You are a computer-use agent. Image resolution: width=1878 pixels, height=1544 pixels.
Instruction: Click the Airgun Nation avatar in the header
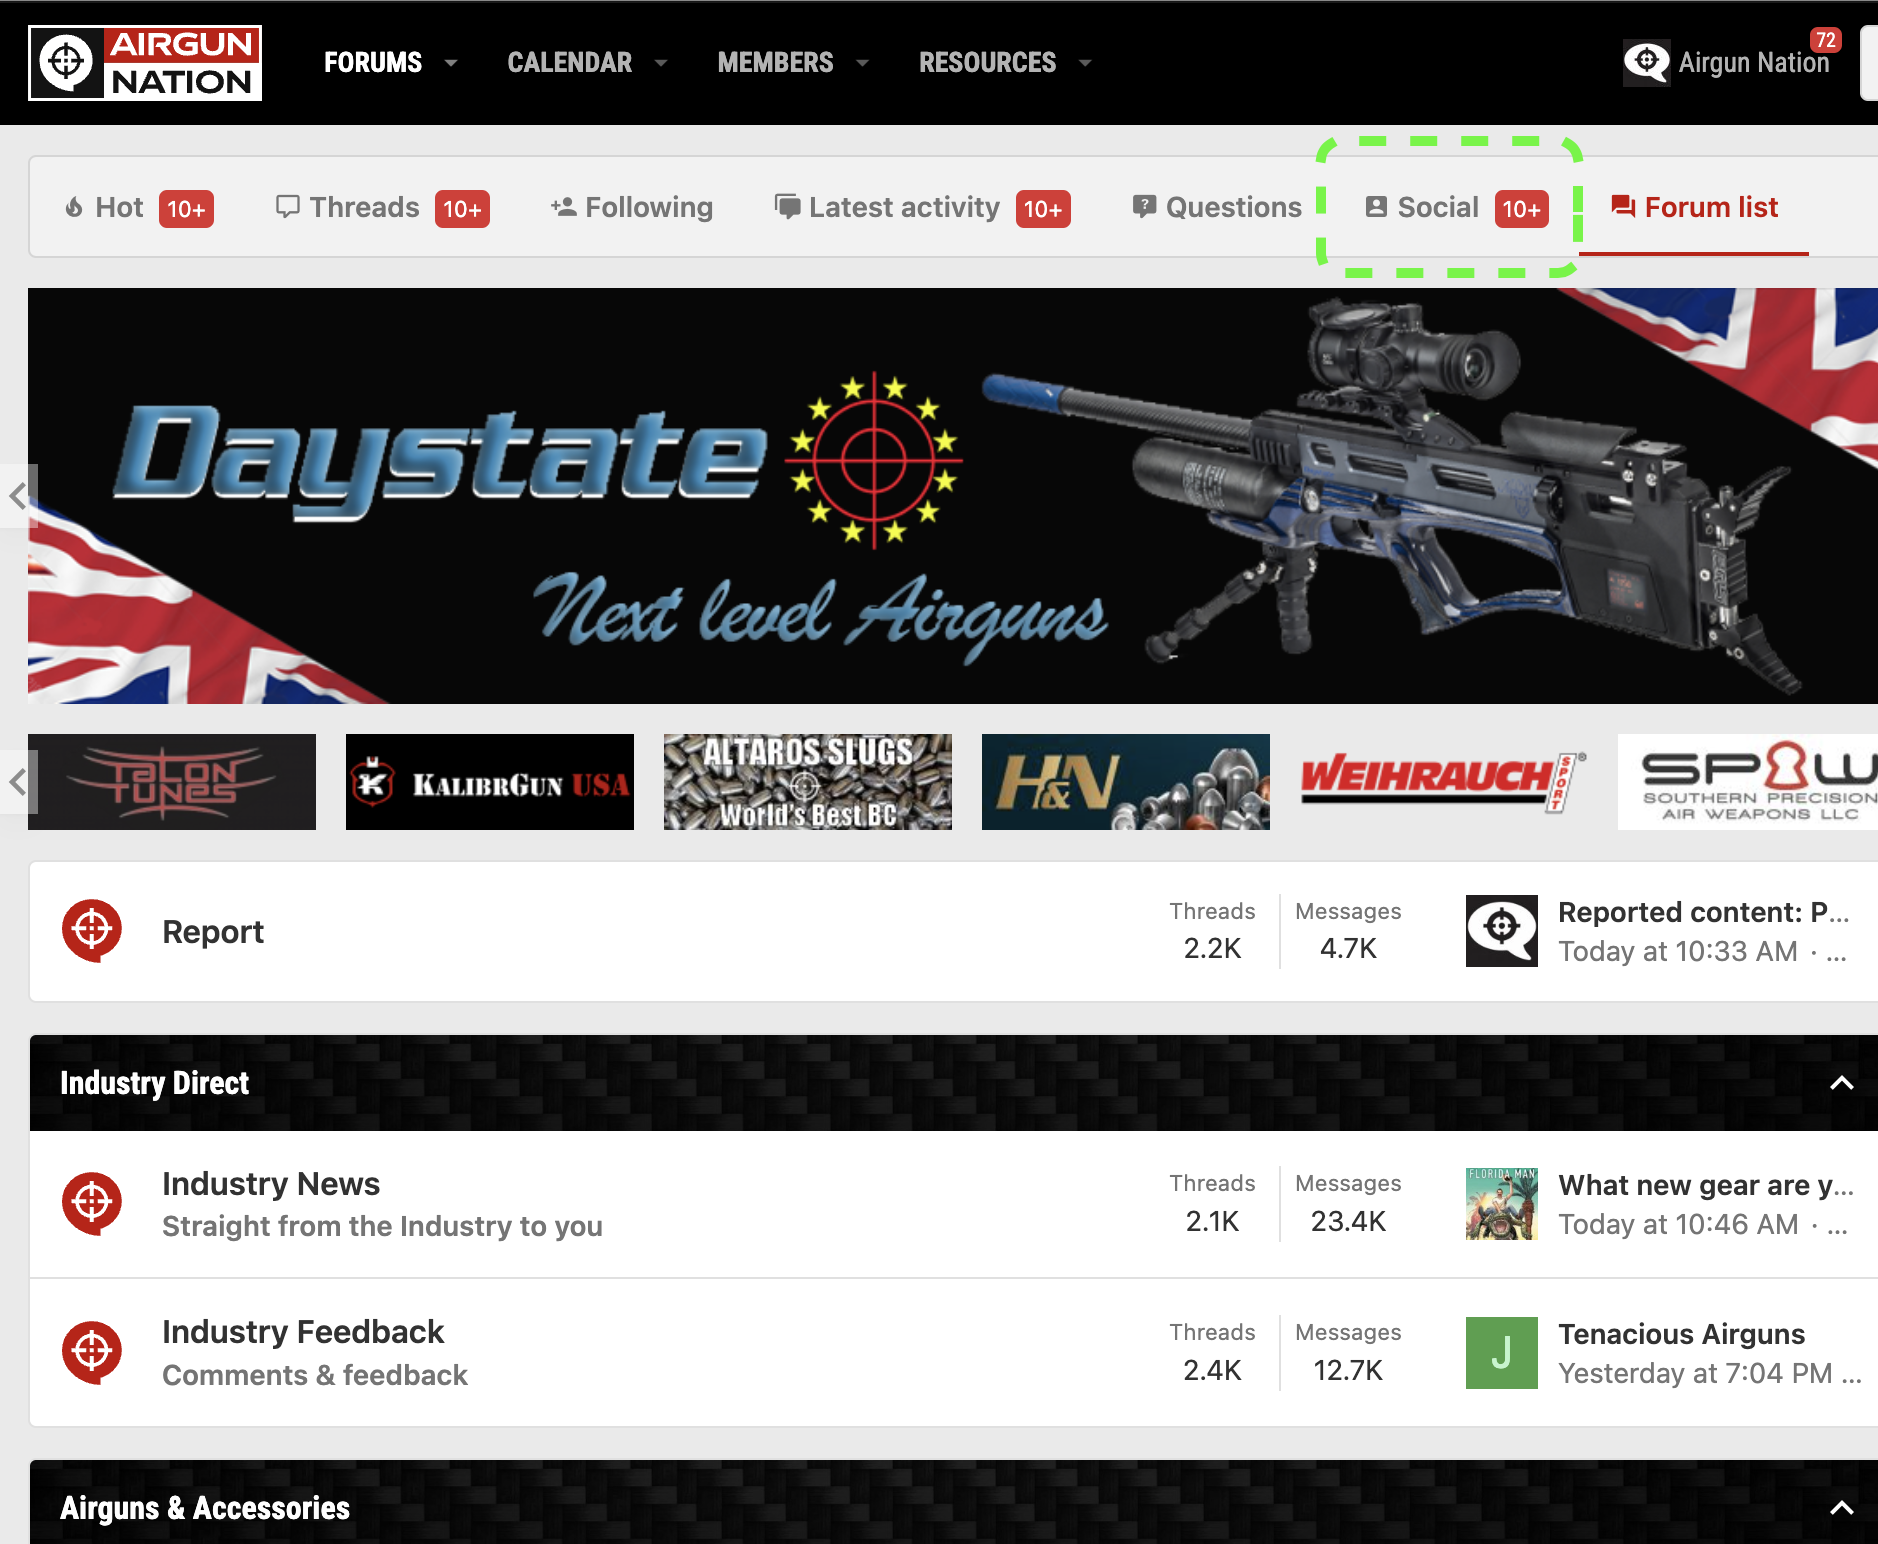pyautogui.click(x=1646, y=62)
